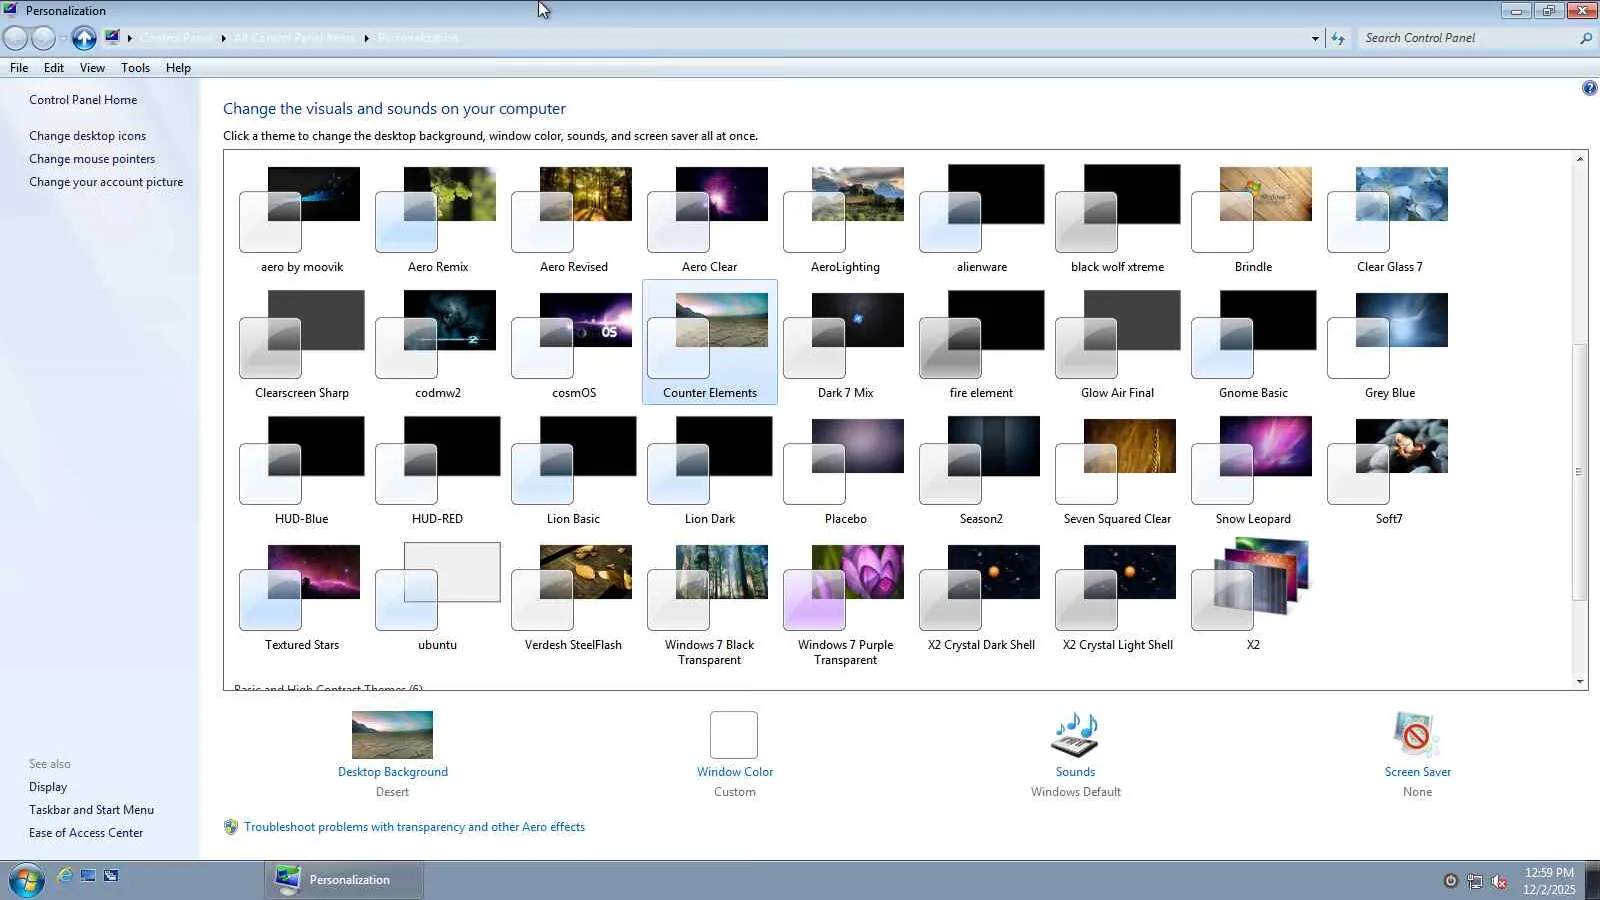Image resolution: width=1600 pixels, height=900 pixels.
Task: Apply the Placebo theme
Action: (x=846, y=470)
